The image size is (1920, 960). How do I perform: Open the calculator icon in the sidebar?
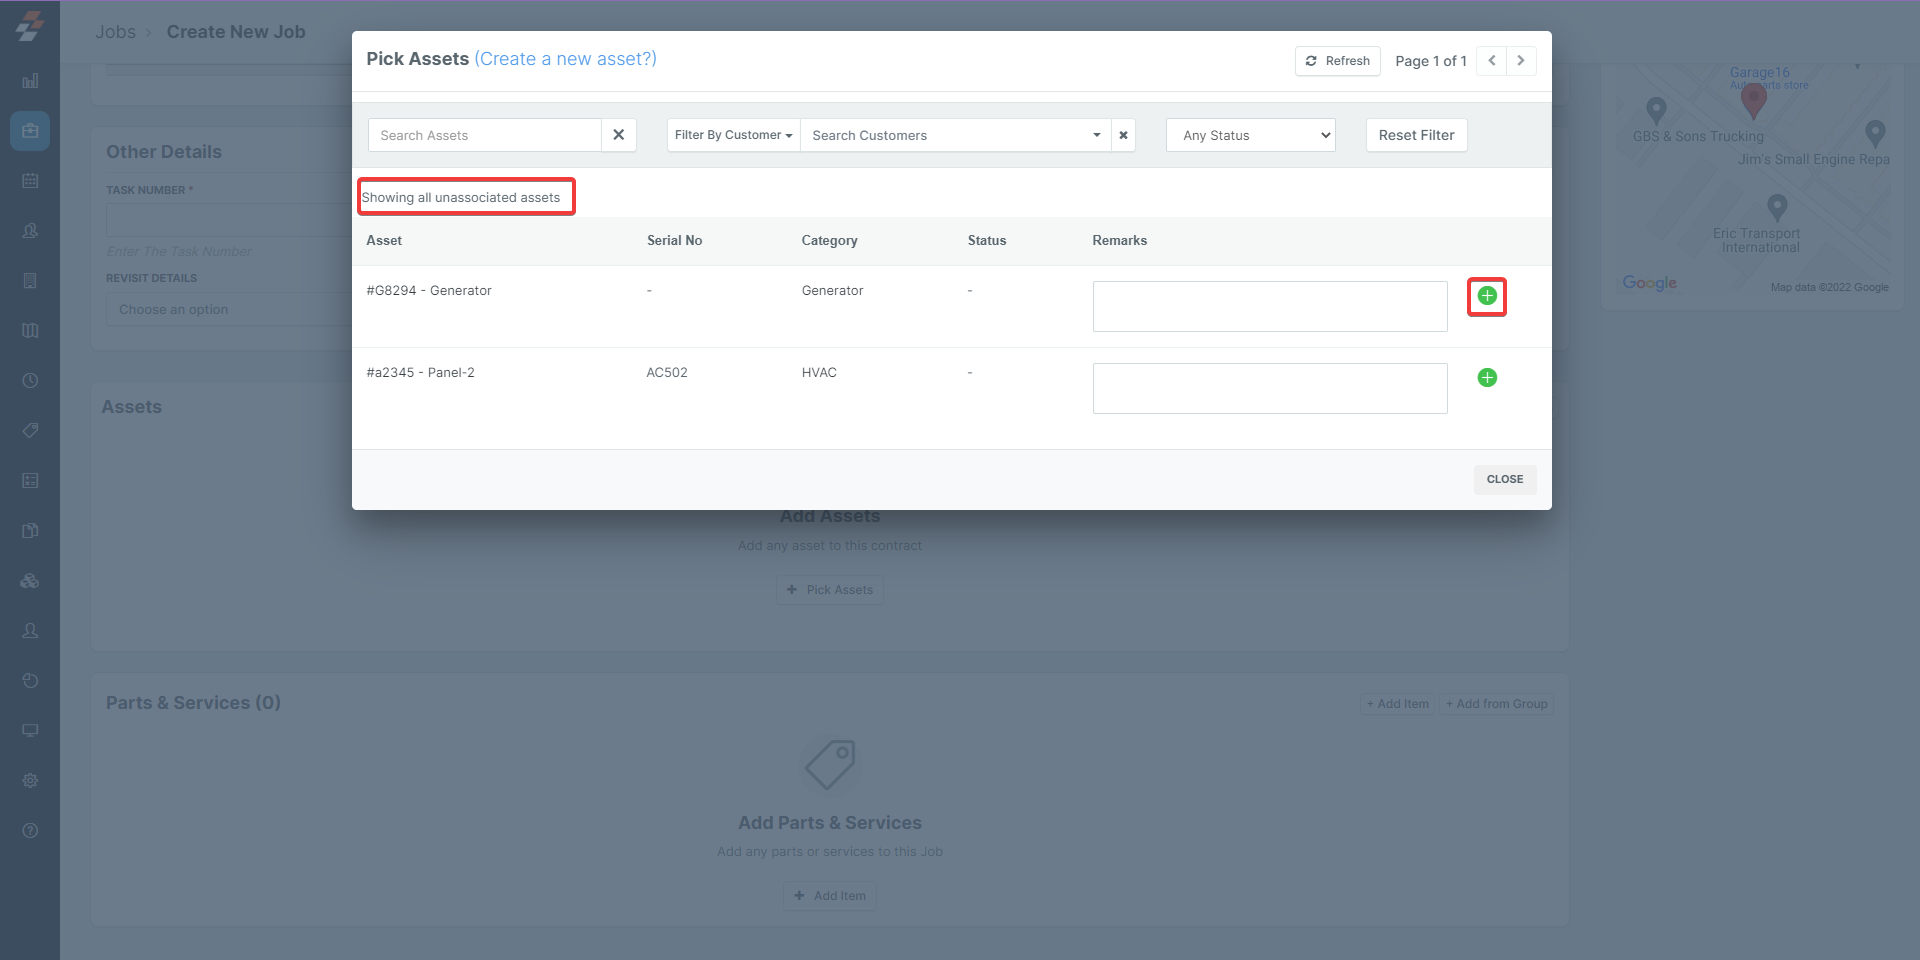click(x=30, y=481)
